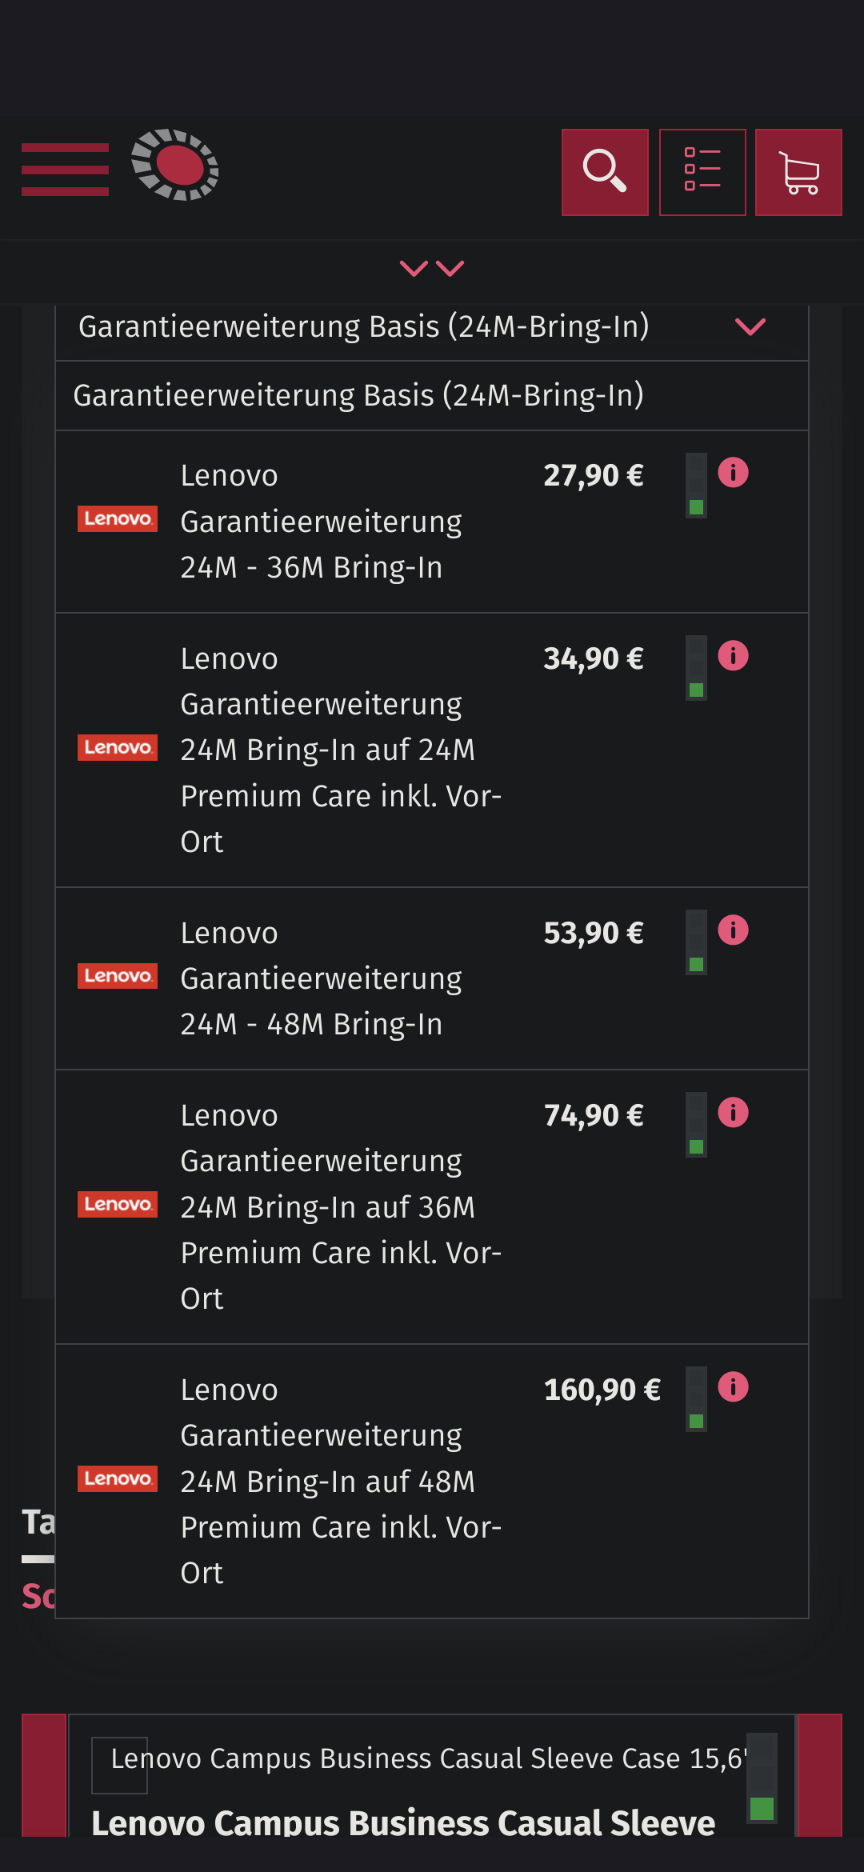Choose 24M Bring-In auf 48M Premium Care
This screenshot has height=1872, width=864.
340,1481
